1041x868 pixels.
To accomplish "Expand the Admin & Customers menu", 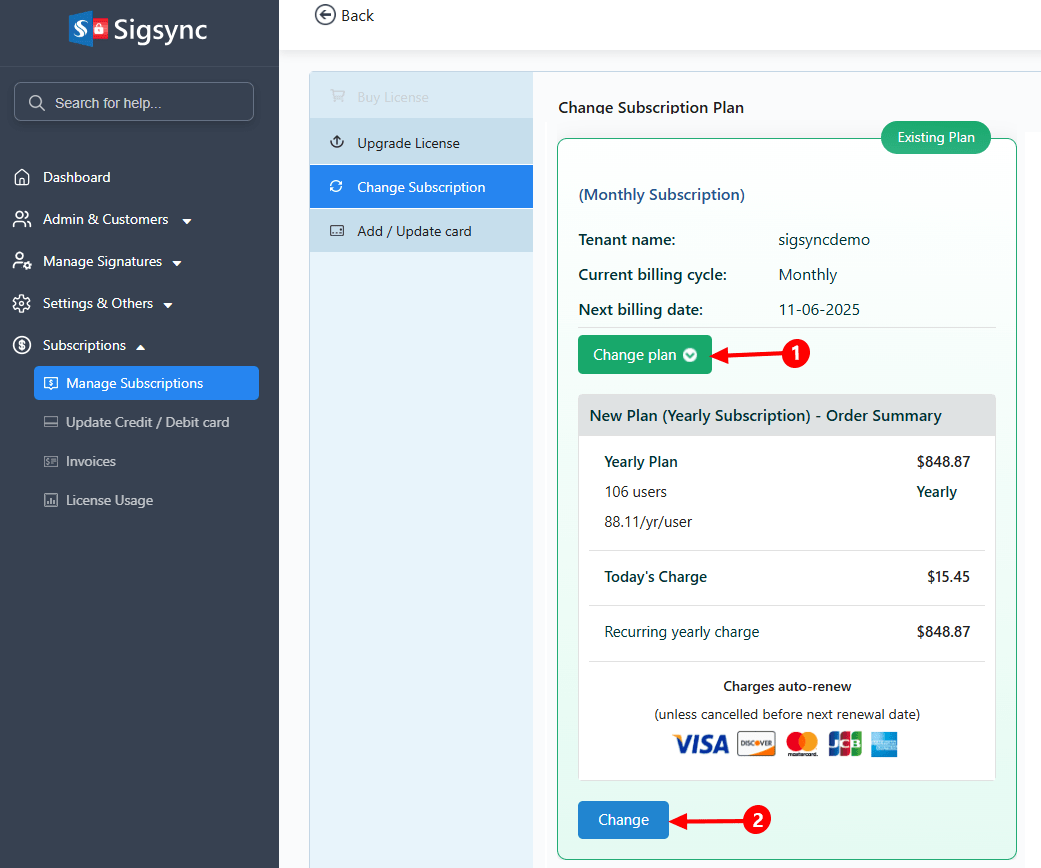I will (x=186, y=220).
